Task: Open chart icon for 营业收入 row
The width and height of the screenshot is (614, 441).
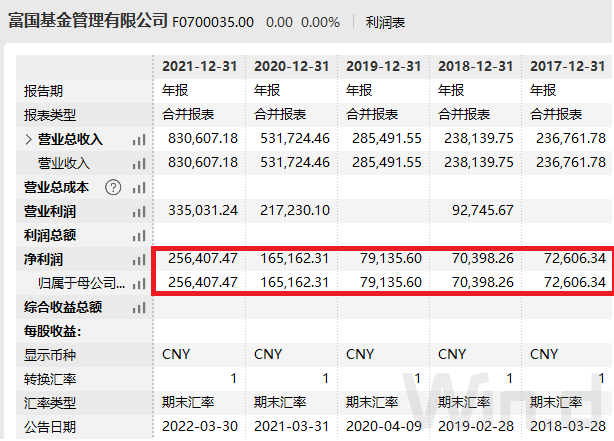Action: click(x=139, y=164)
